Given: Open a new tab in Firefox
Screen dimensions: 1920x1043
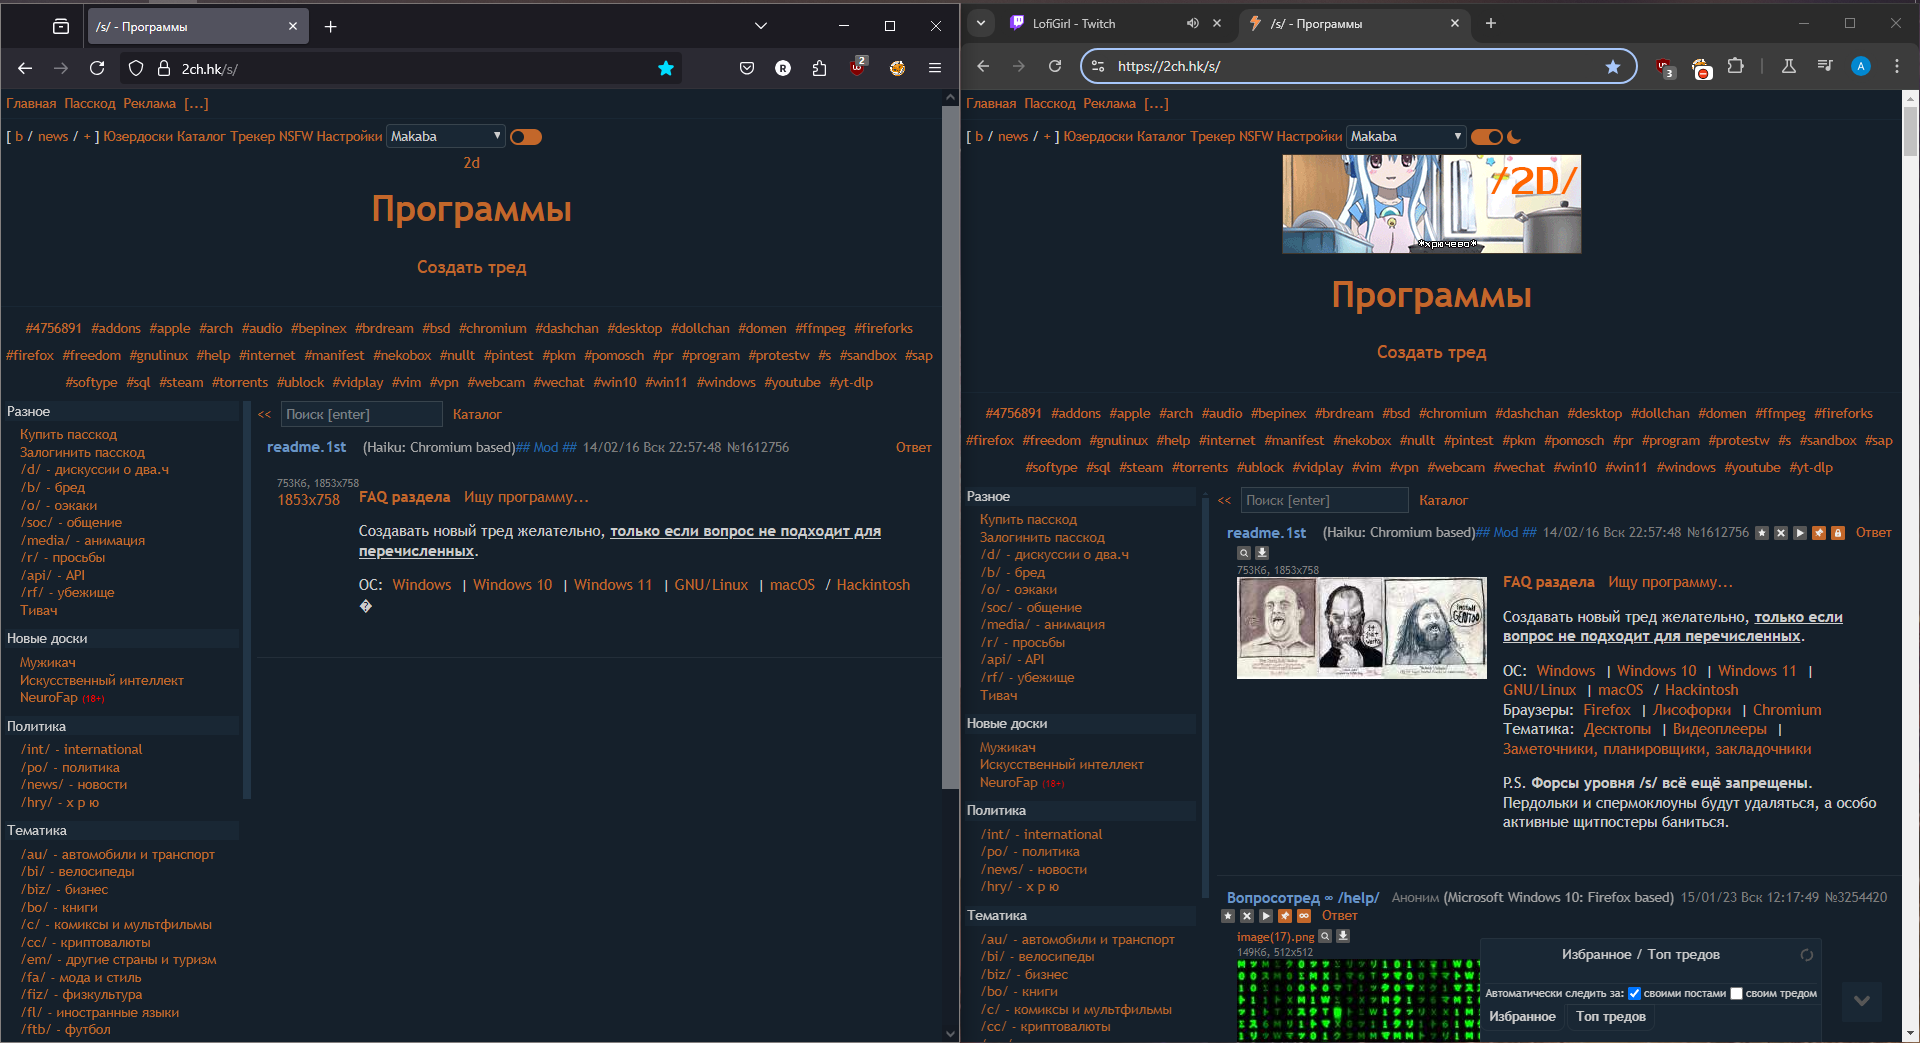Looking at the screenshot, I should [331, 27].
